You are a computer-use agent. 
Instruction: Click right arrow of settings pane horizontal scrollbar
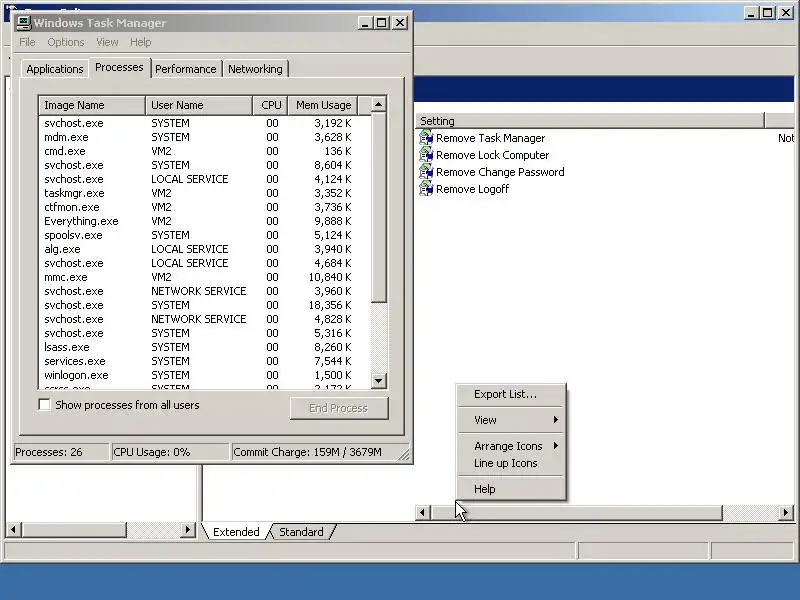(x=786, y=512)
